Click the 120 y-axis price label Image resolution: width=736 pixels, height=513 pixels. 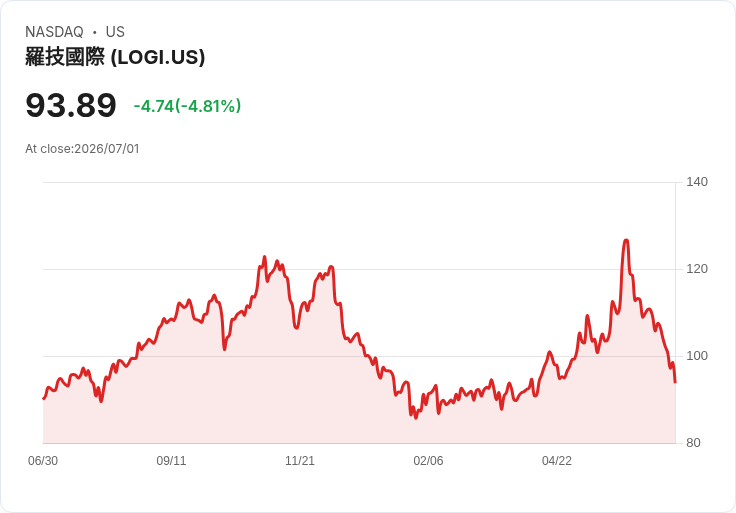pyautogui.click(x=697, y=269)
